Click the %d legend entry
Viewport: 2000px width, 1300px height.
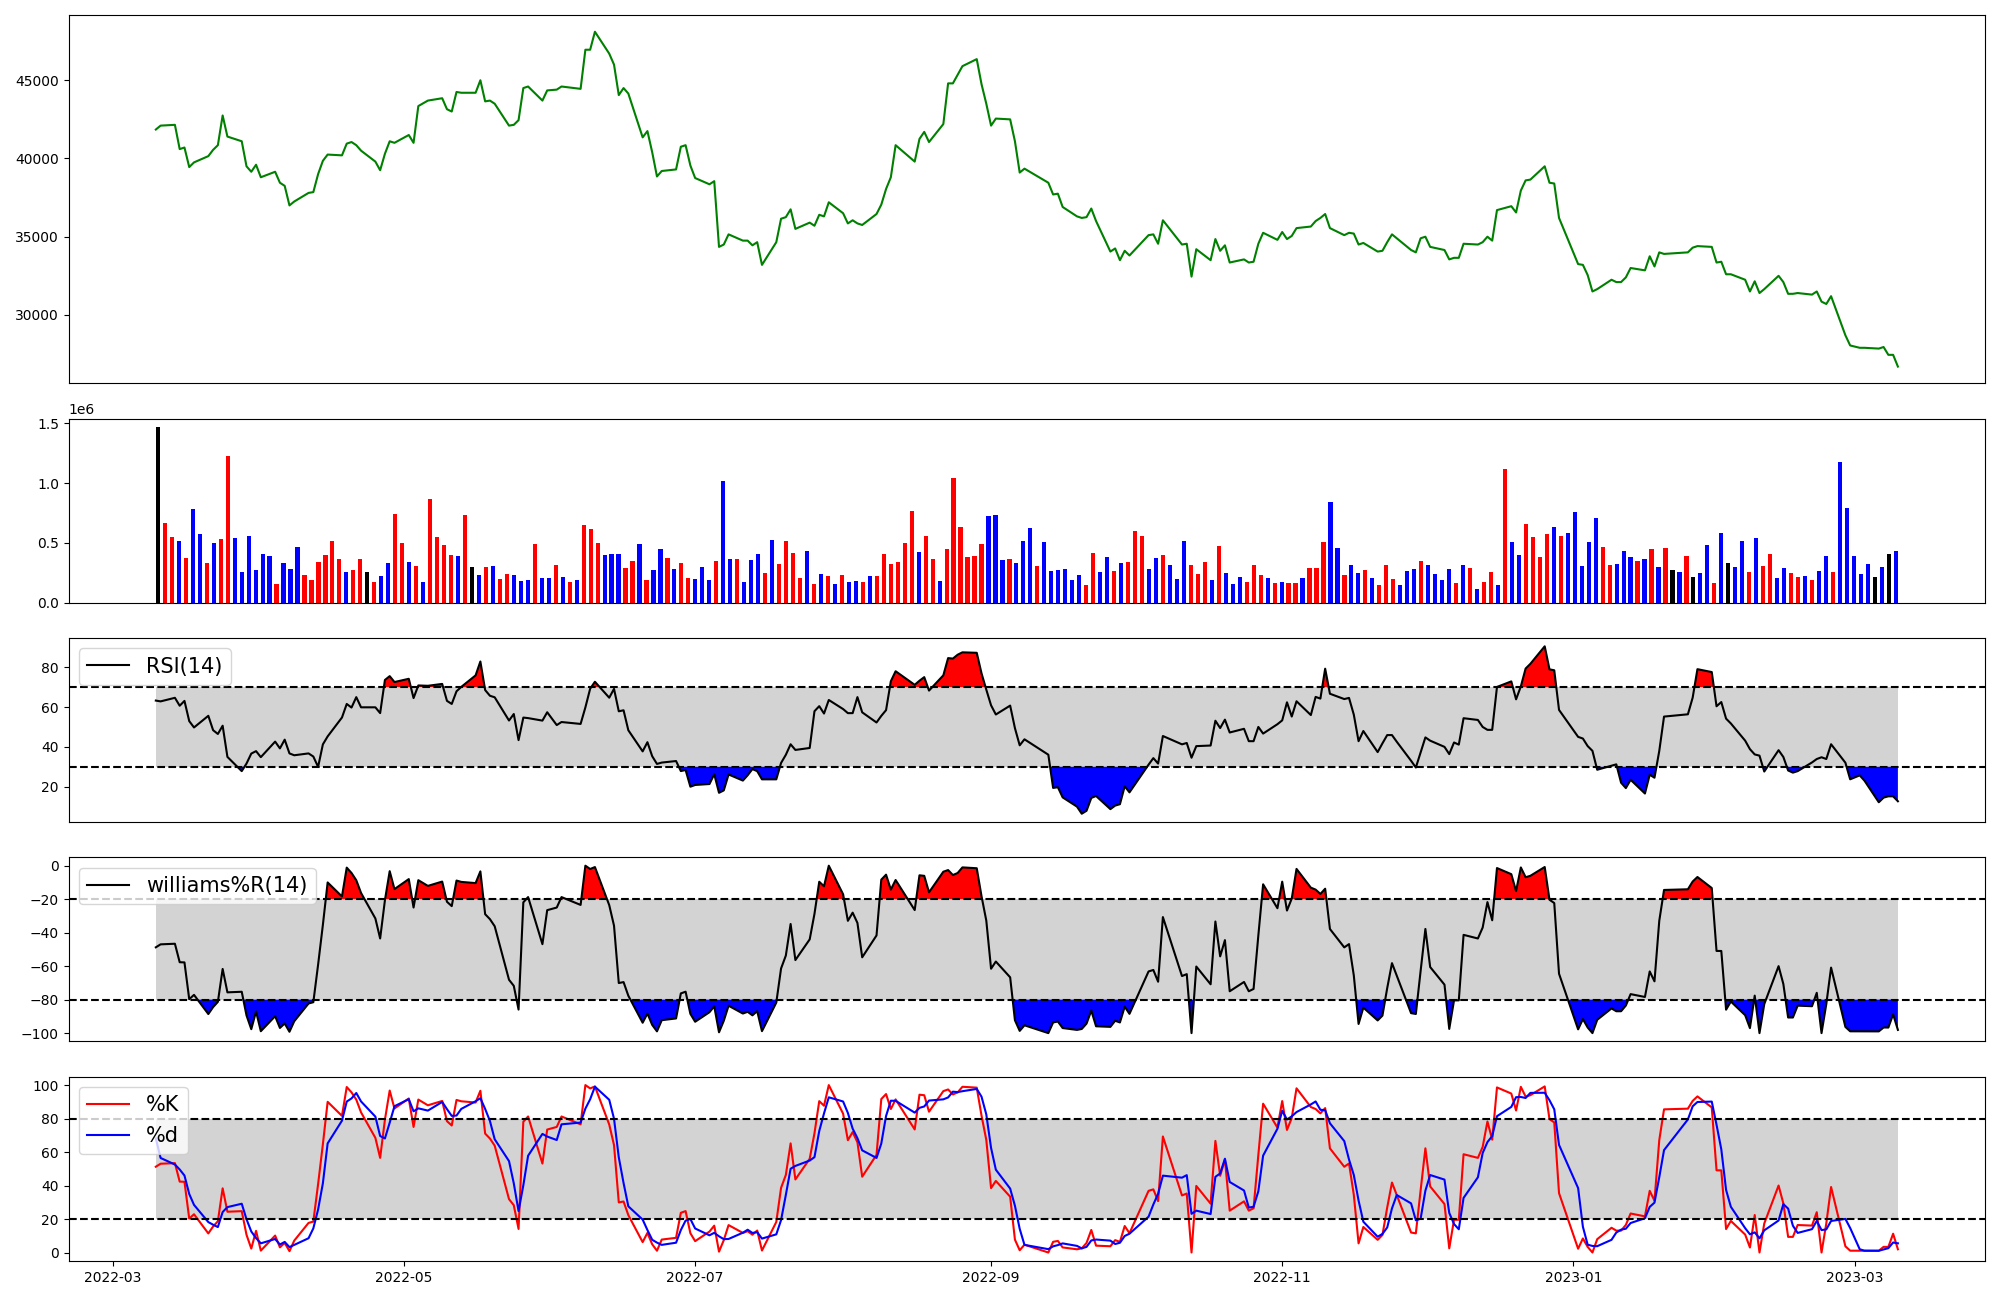tap(162, 1135)
